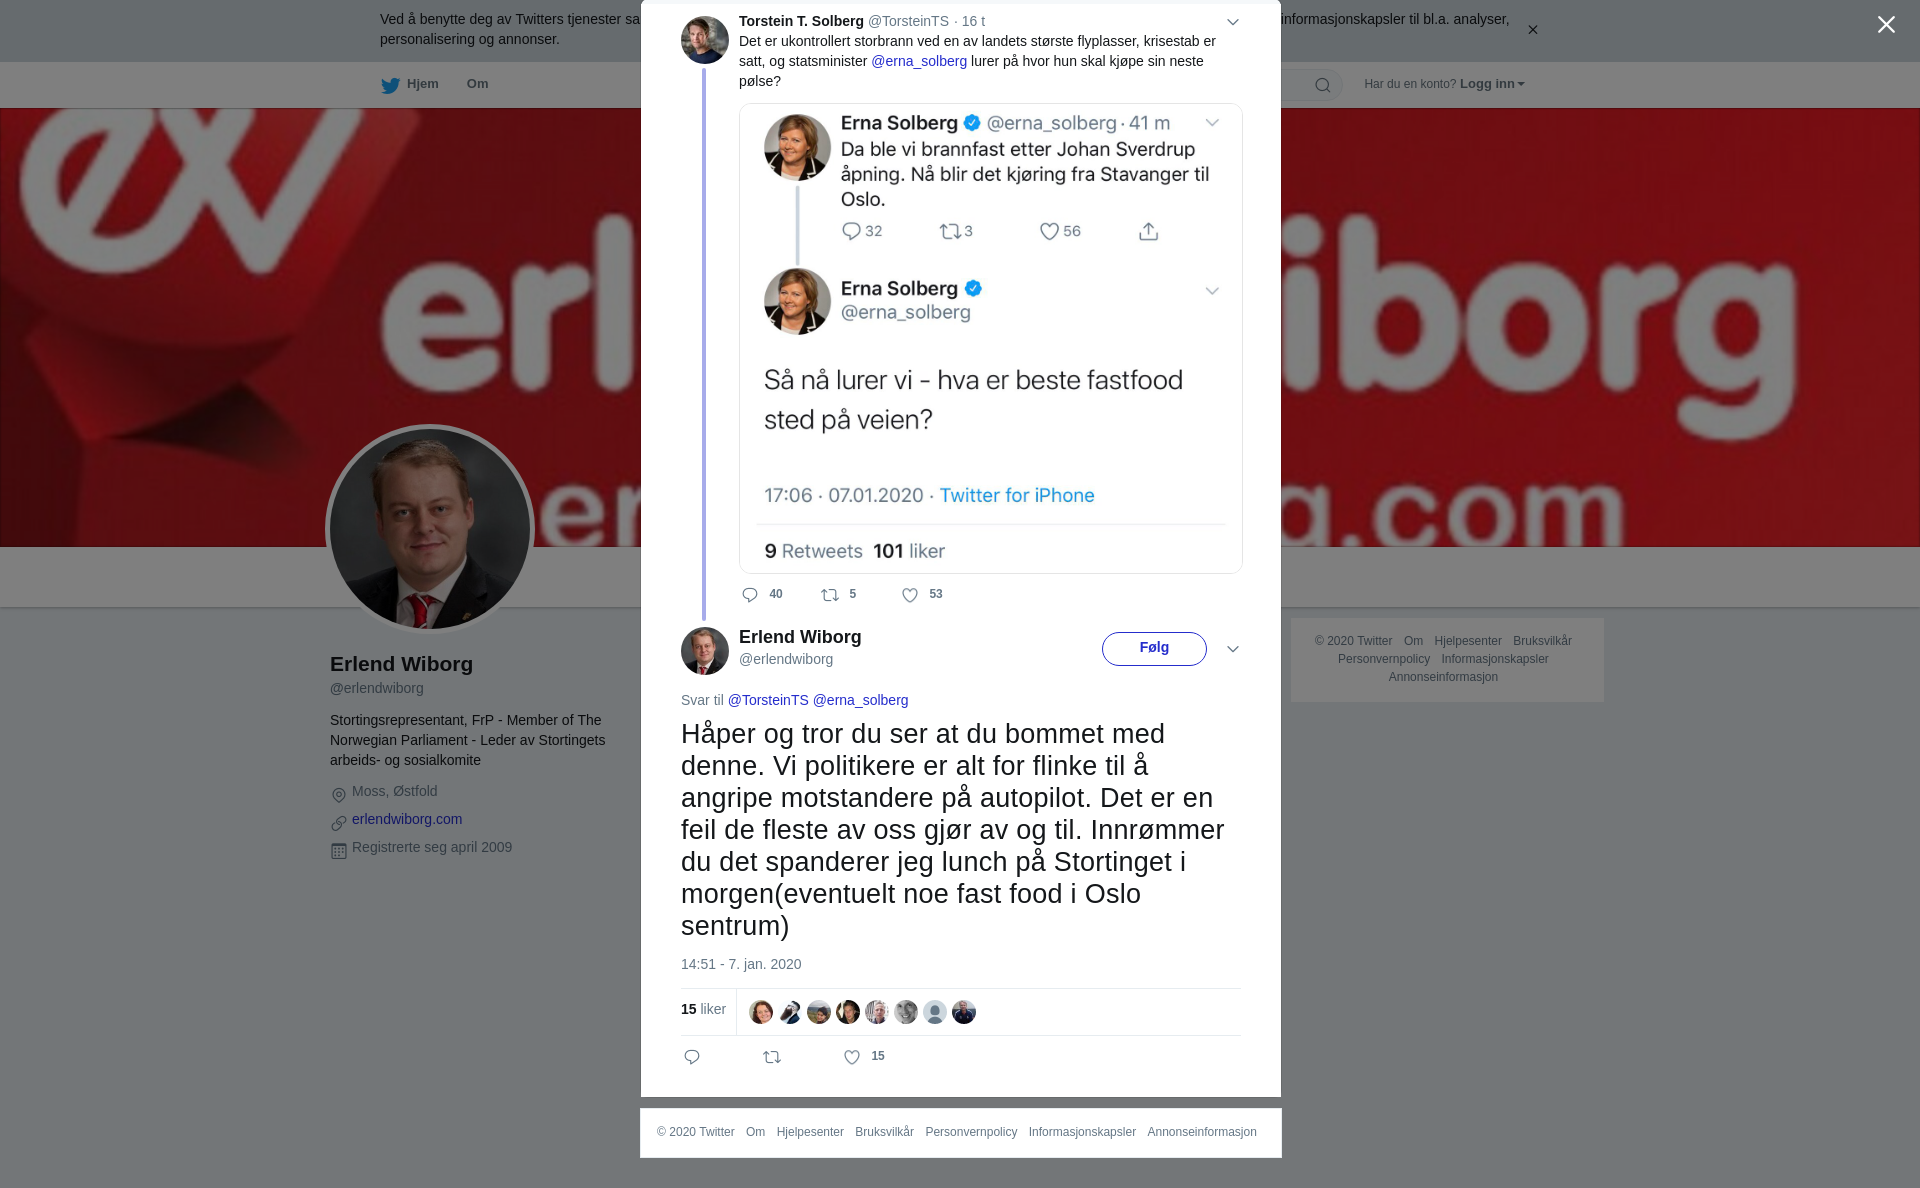
Task: Like Erlend Wiborg's tweet with 15 likes
Action: click(x=852, y=1057)
